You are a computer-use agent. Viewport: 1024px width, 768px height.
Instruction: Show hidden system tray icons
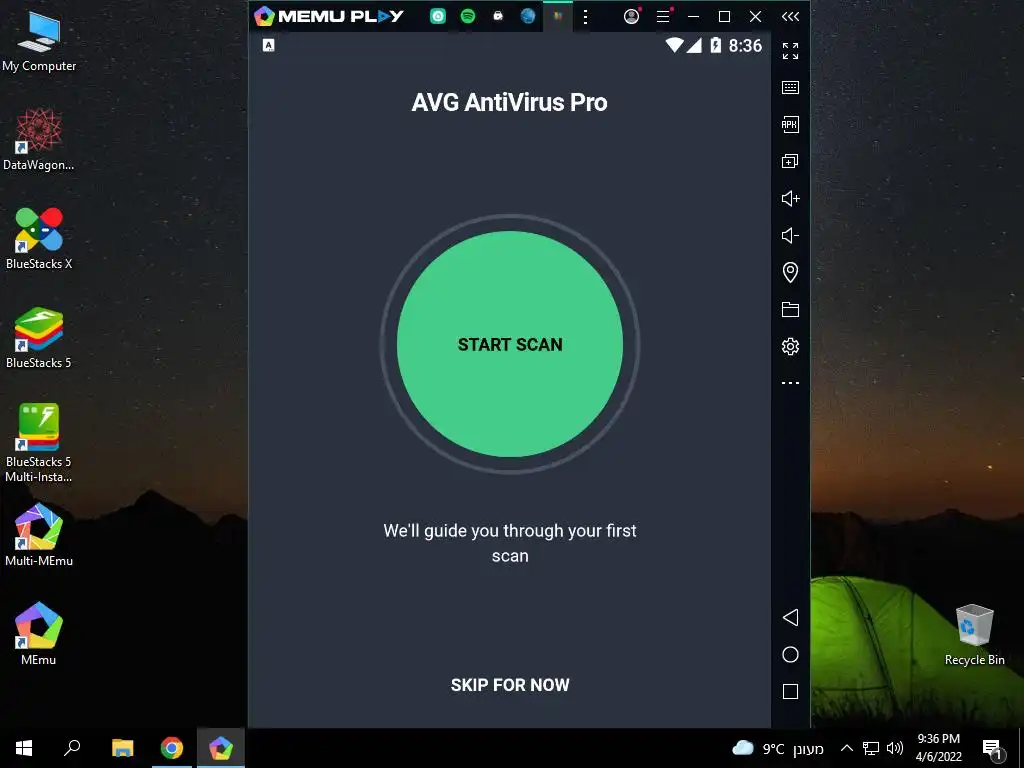846,748
